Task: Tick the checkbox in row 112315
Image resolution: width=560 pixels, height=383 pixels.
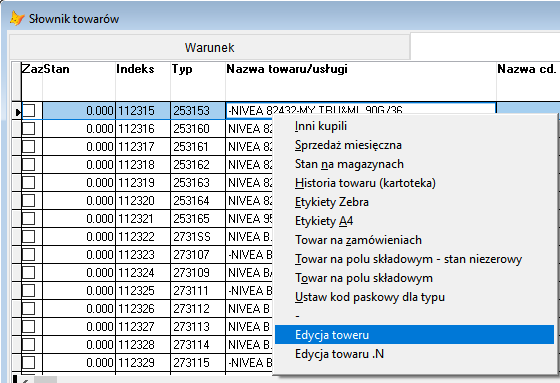Action: (29, 110)
